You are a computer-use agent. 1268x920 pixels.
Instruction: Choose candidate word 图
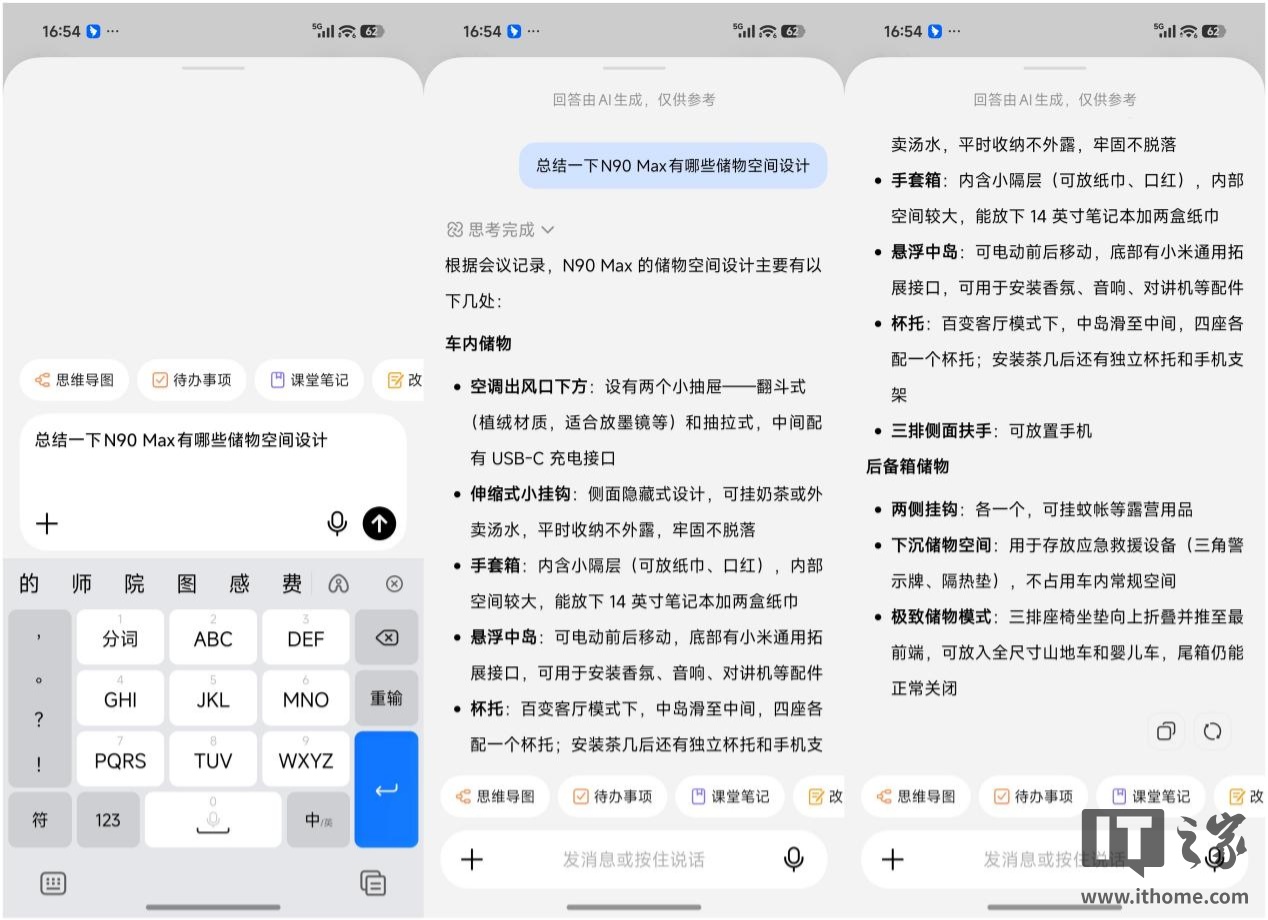(x=187, y=584)
